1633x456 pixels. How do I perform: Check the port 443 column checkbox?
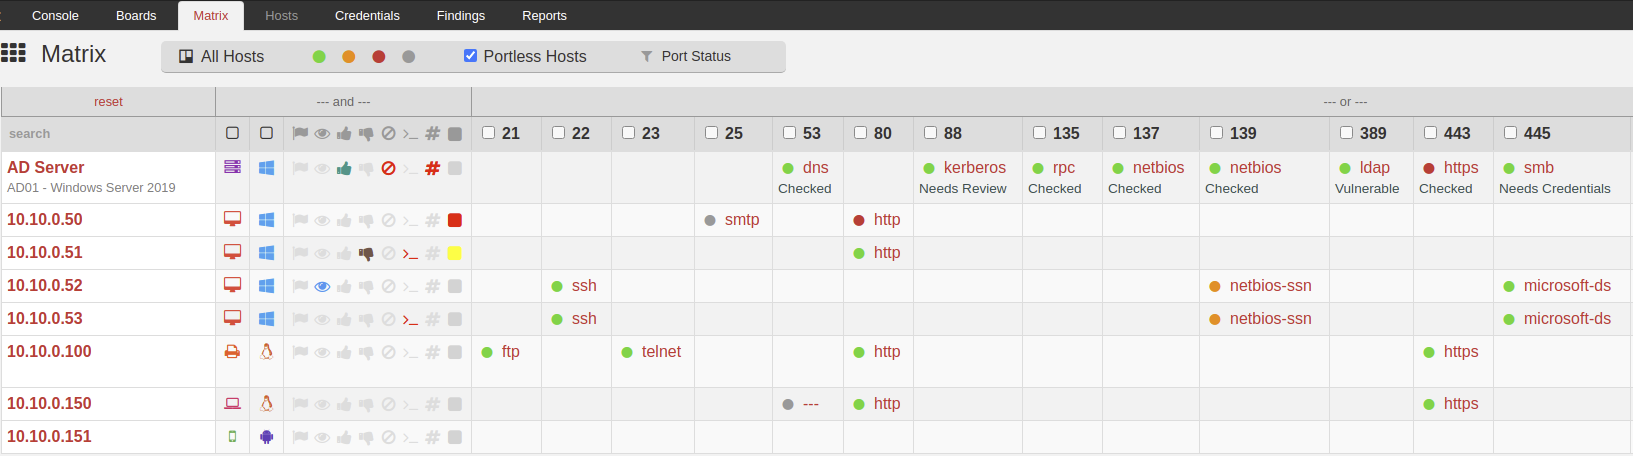(1430, 132)
